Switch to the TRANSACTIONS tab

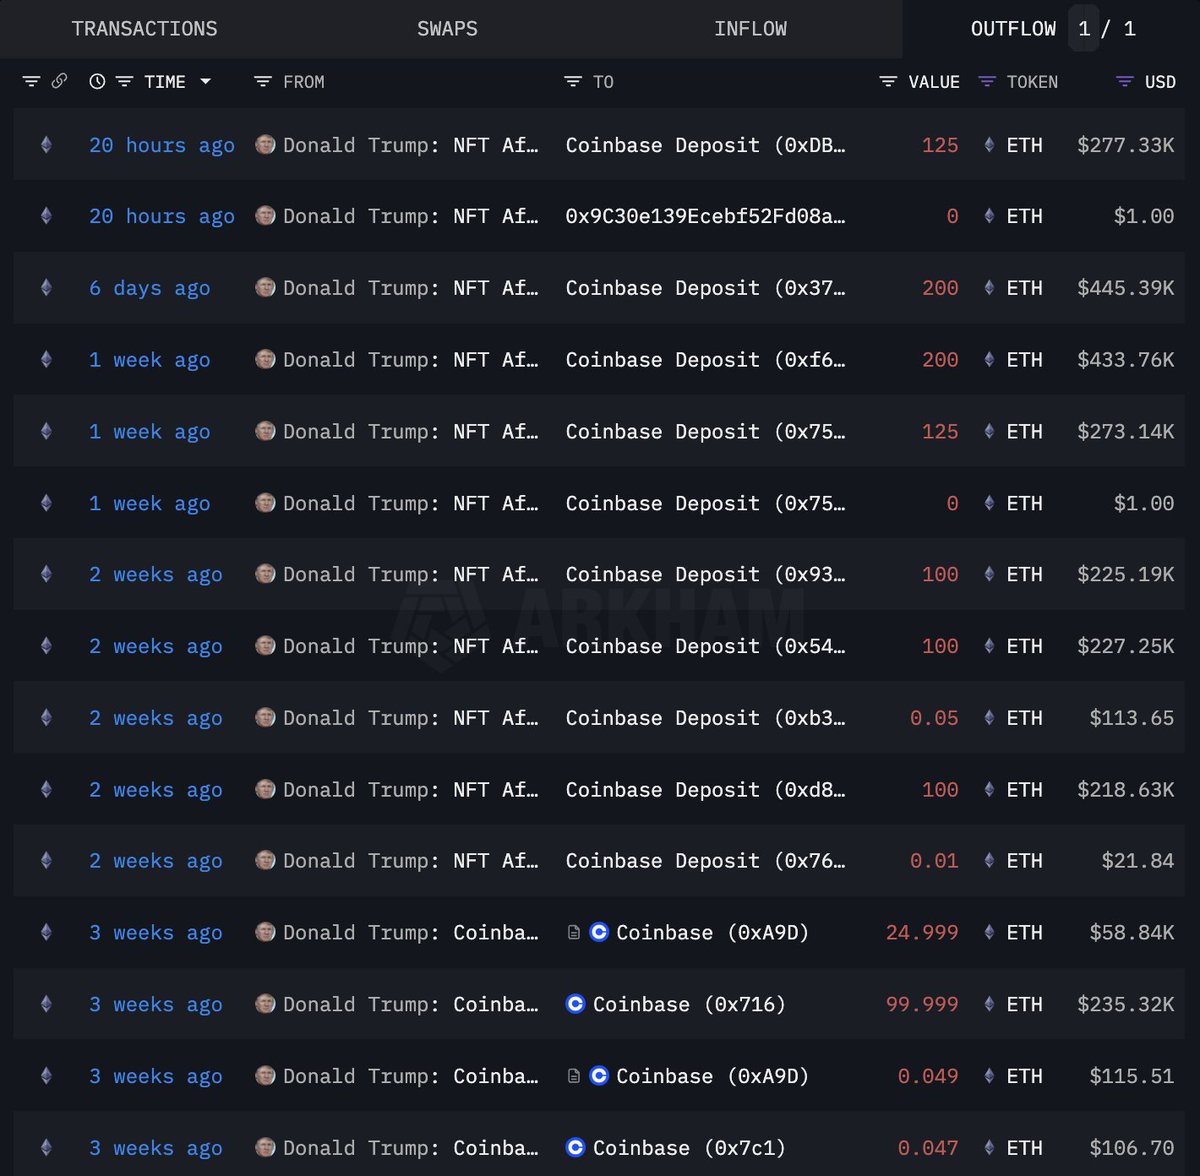pos(145,29)
